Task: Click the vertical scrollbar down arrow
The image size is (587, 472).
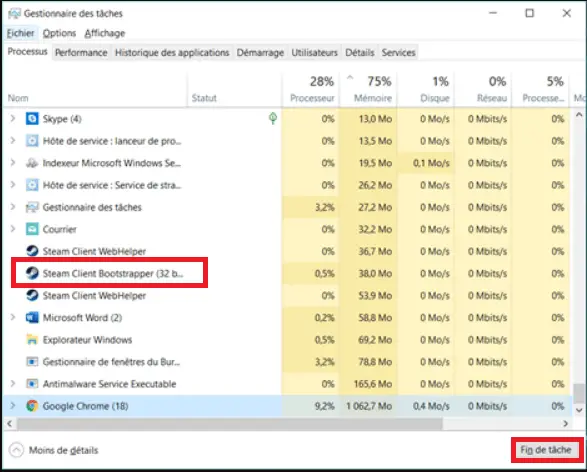Action: click(579, 410)
